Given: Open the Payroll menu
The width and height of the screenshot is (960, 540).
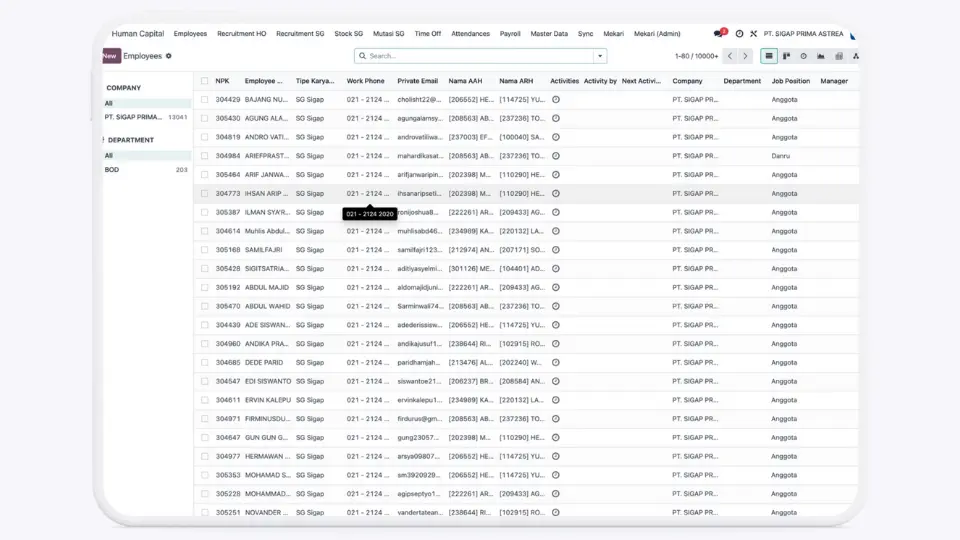Looking at the screenshot, I should 510,33.
